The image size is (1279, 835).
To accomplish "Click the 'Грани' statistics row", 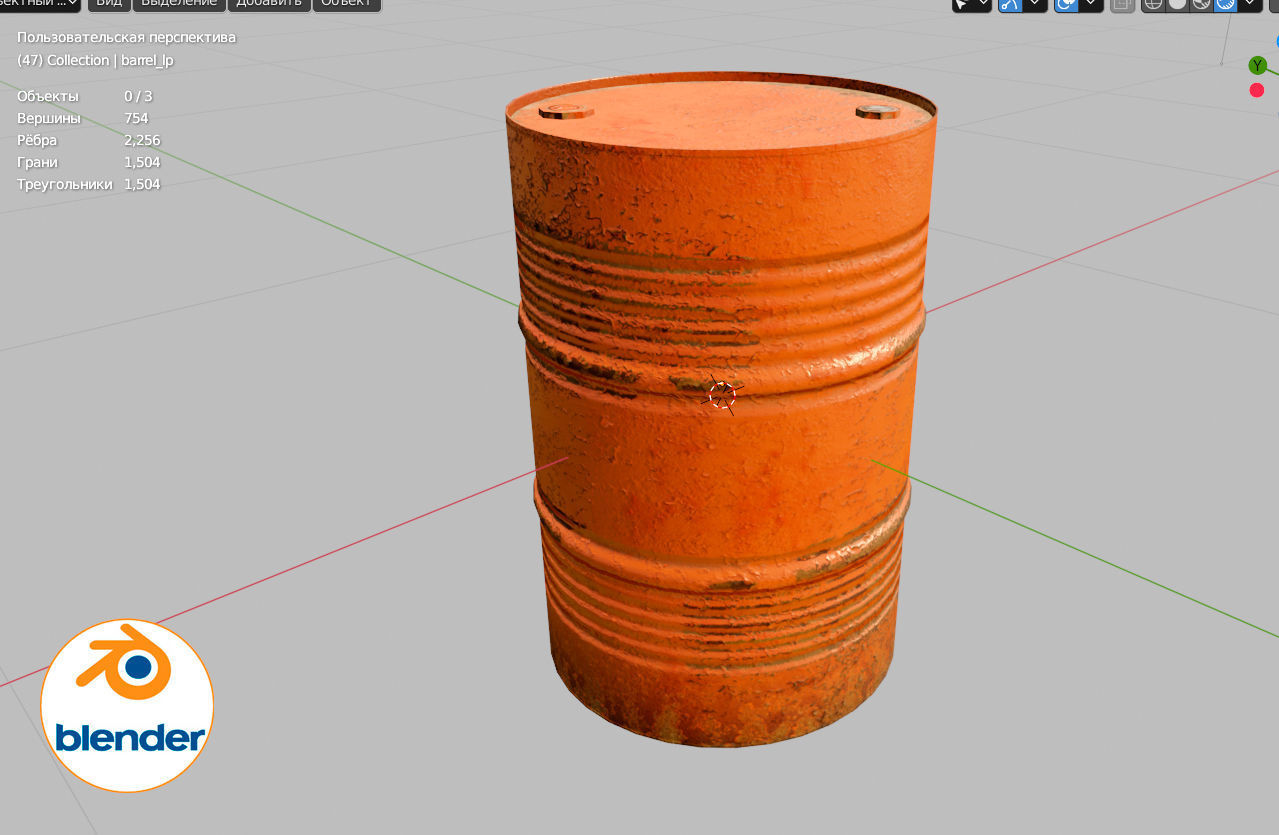I will tap(89, 162).
